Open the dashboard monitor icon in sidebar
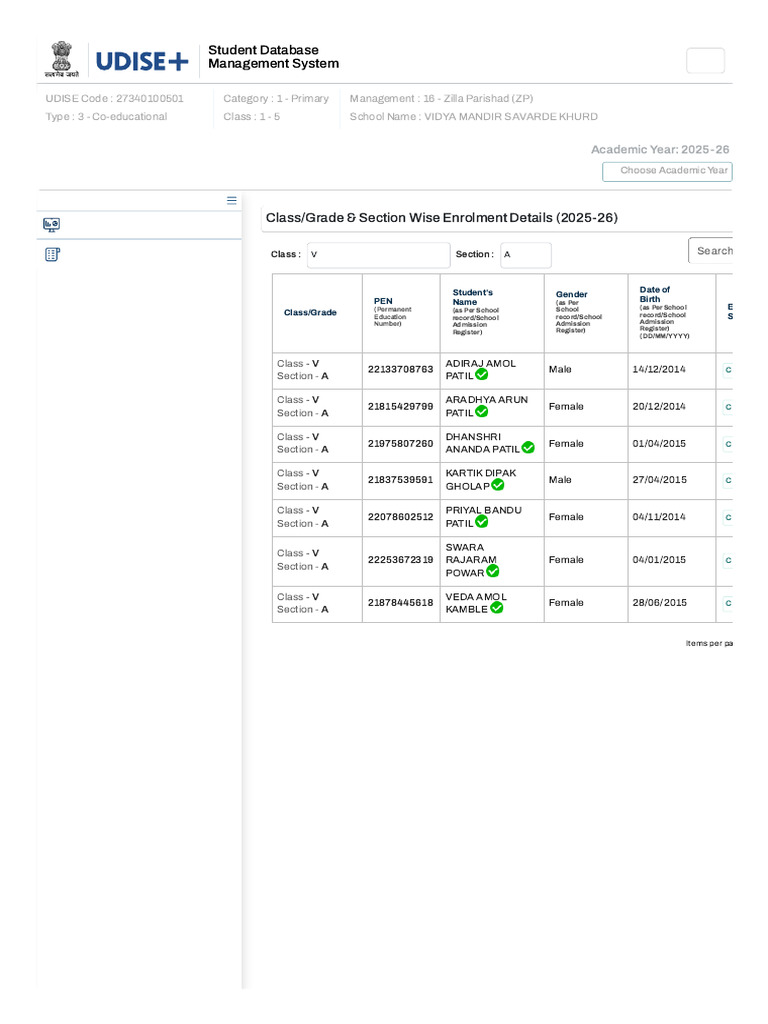The image size is (768, 1024). (52, 225)
